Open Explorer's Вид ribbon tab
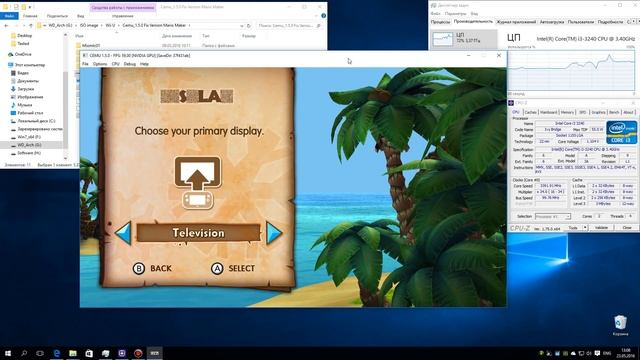The height and width of the screenshot is (360, 640). tap(80, 16)
